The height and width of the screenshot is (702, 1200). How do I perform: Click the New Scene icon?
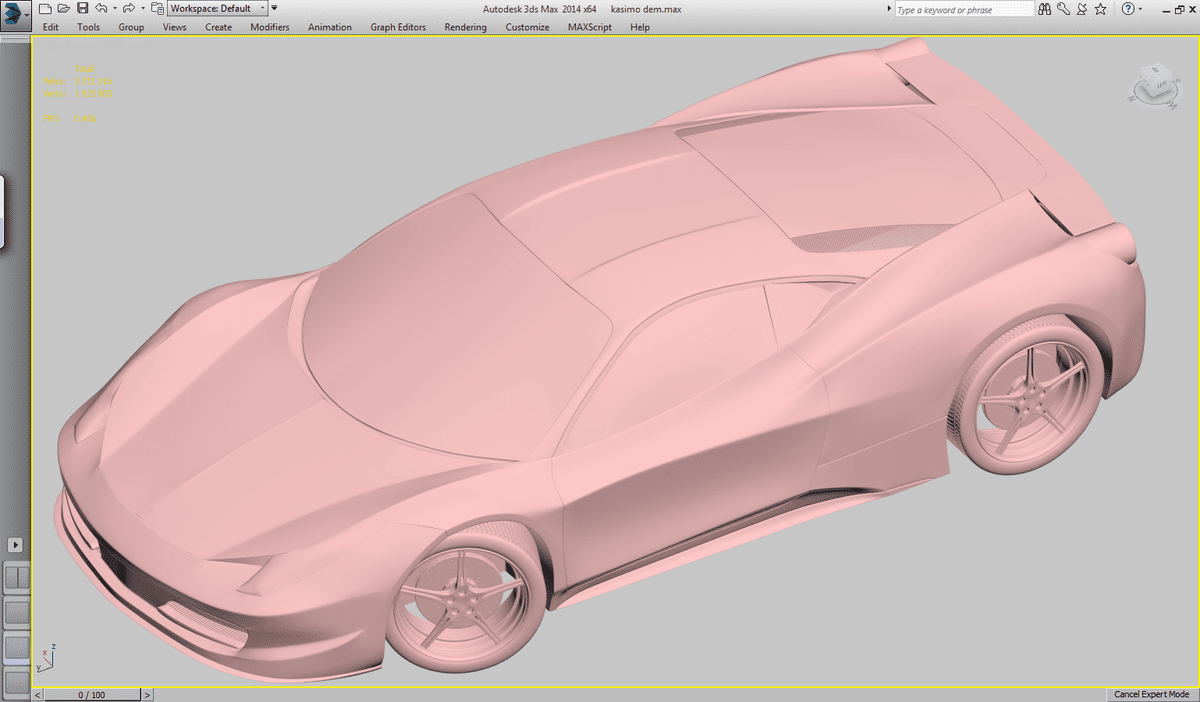[45, 9]
